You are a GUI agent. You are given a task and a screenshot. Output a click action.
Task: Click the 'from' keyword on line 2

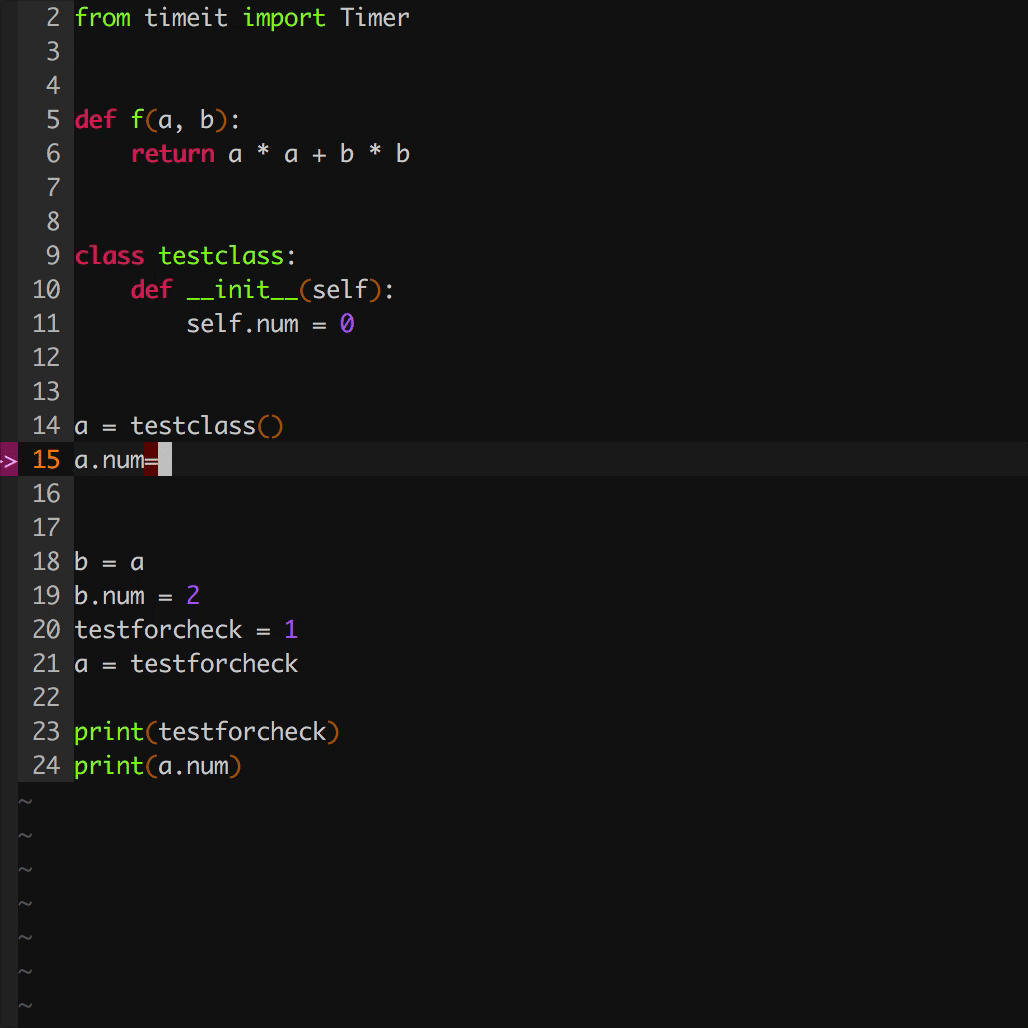click(x=102, y=18)
